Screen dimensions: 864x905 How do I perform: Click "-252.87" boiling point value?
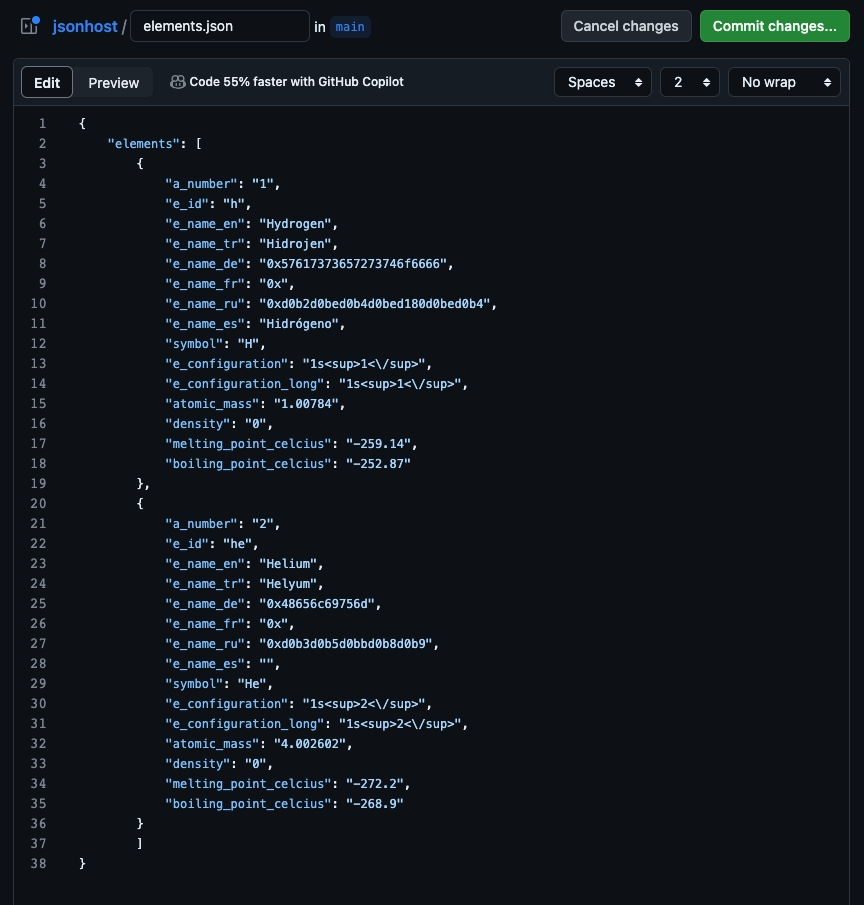(x=378, y=463)
